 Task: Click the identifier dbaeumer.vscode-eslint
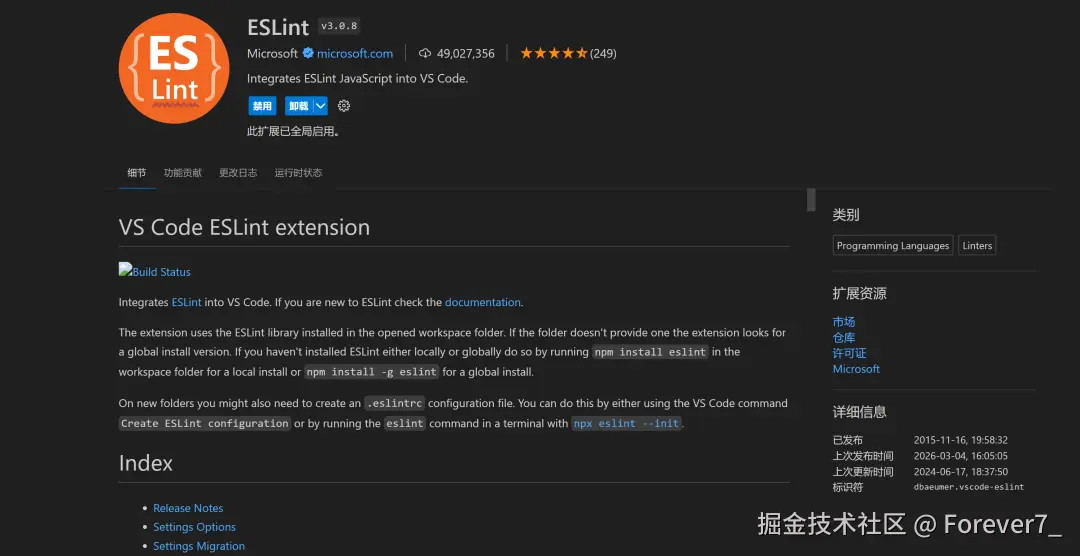(968, 487)
